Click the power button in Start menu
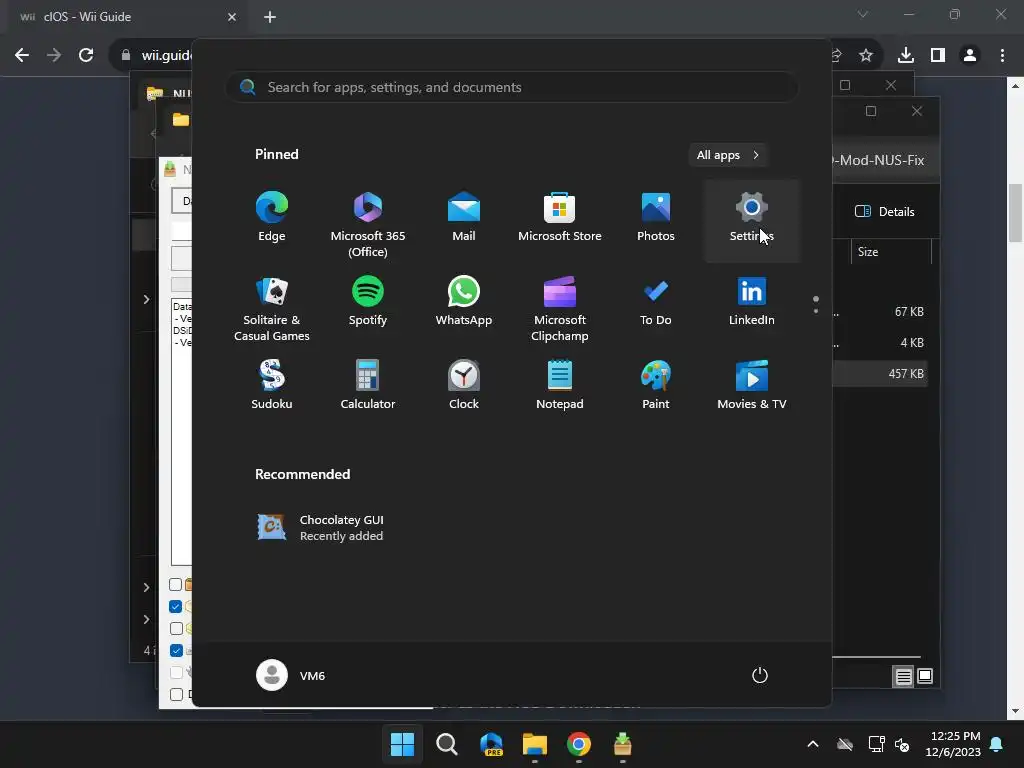Screen dimensions: 1024x768 click(760, 675)
